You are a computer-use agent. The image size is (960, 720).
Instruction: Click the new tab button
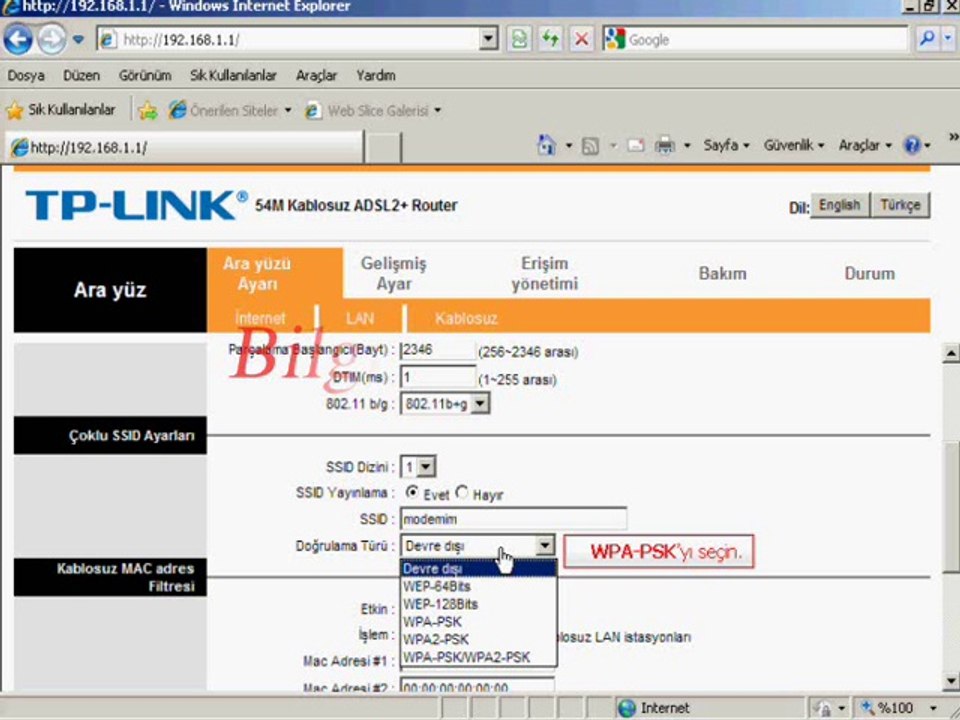coord(383,148)
